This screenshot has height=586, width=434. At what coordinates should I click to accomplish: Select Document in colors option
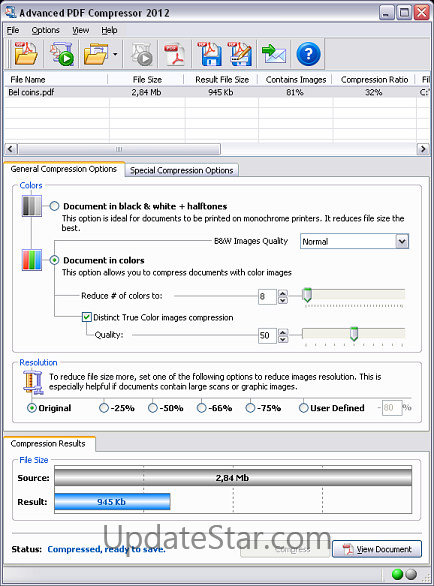(55, 260)
